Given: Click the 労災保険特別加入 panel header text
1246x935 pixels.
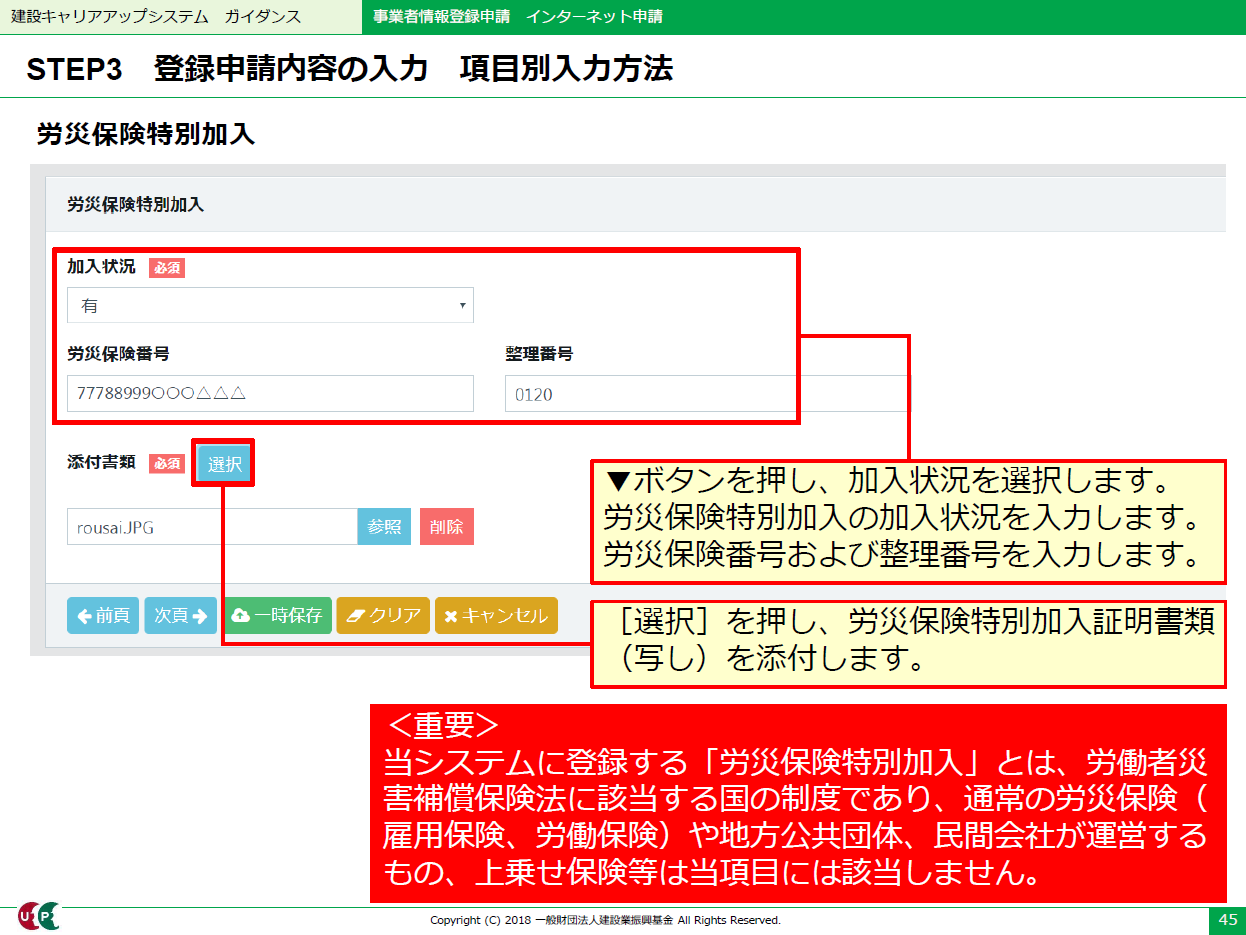Looking at the screenshot, I should tap(135, 205).
